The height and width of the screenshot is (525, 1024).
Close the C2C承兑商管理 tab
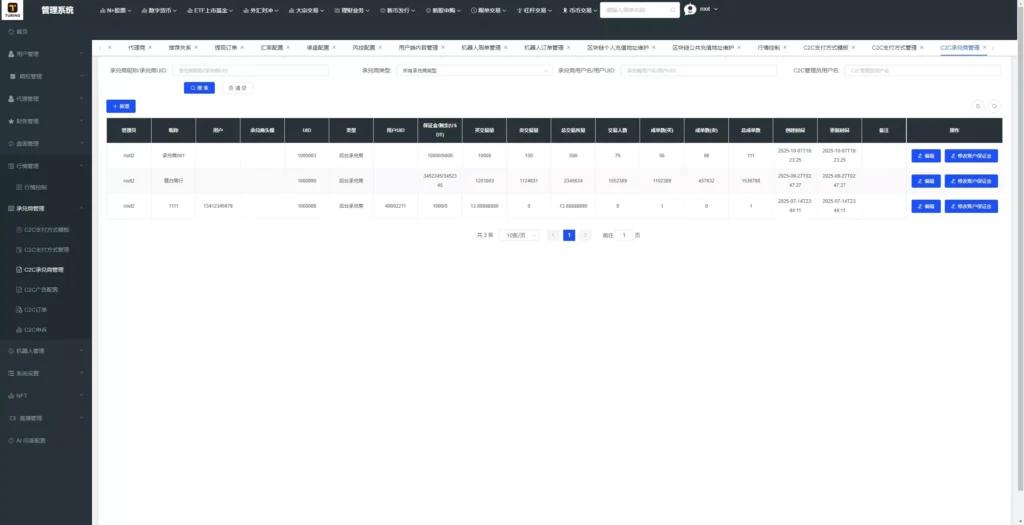tap(985, 48)
